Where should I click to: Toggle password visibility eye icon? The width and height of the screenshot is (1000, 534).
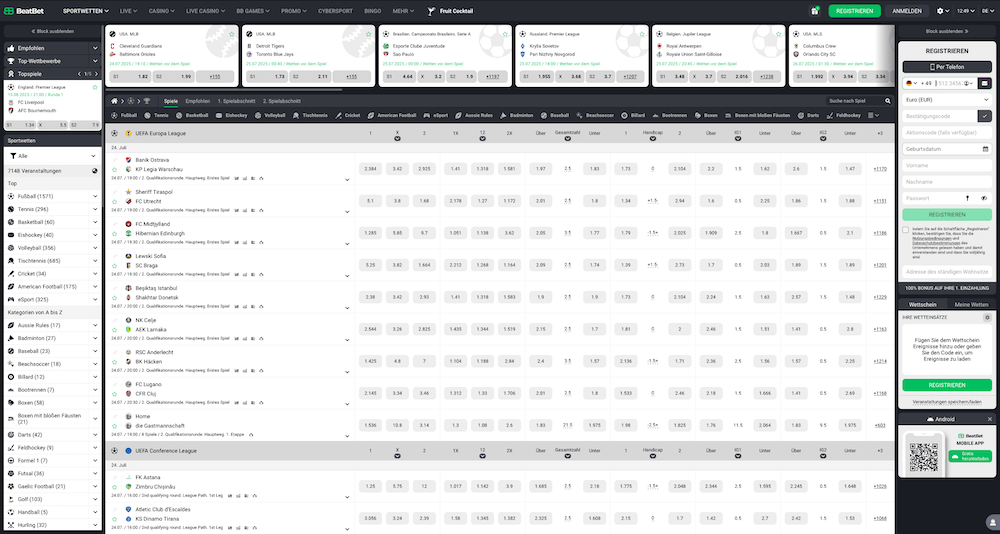tap(984, 198)
